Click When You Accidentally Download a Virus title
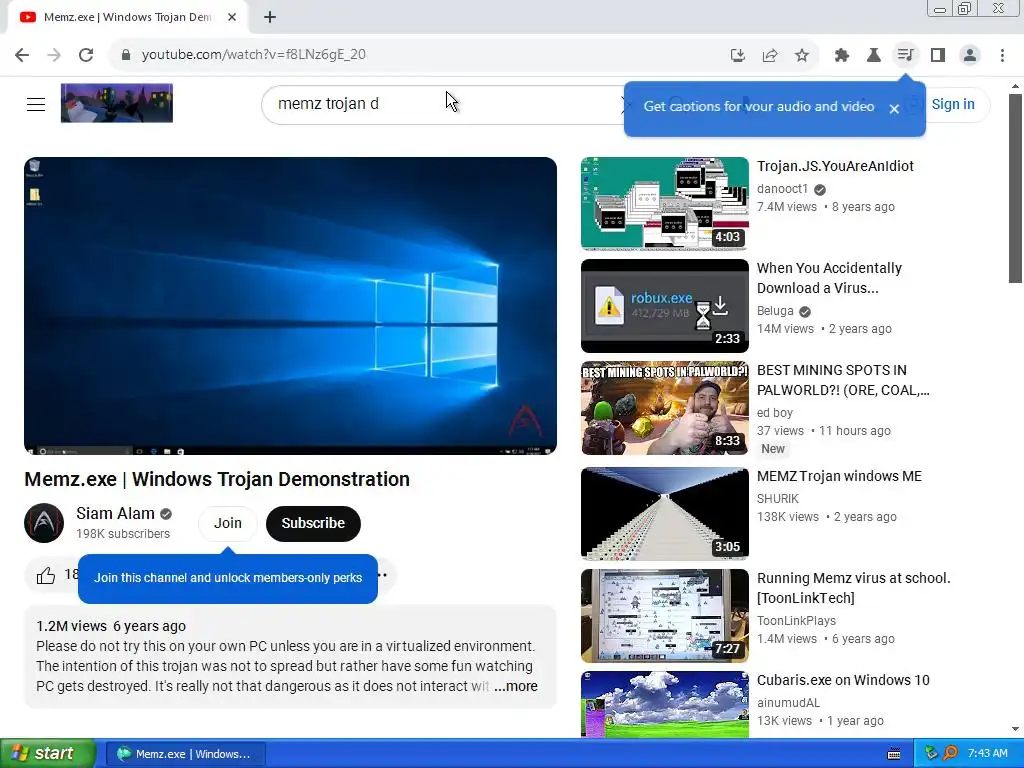1024x768 pixels. pyautogui.click(x=829, y=278)
